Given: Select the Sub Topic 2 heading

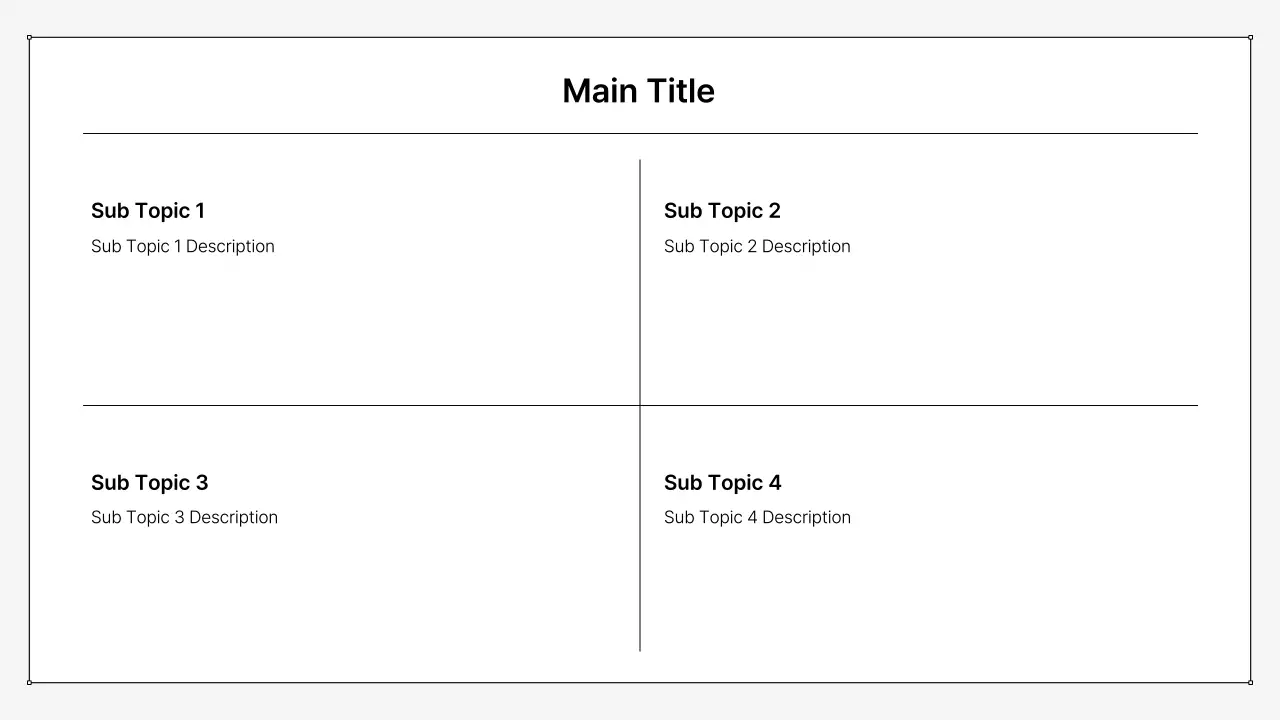Looking at the screenshot, I should pos(722,211).
